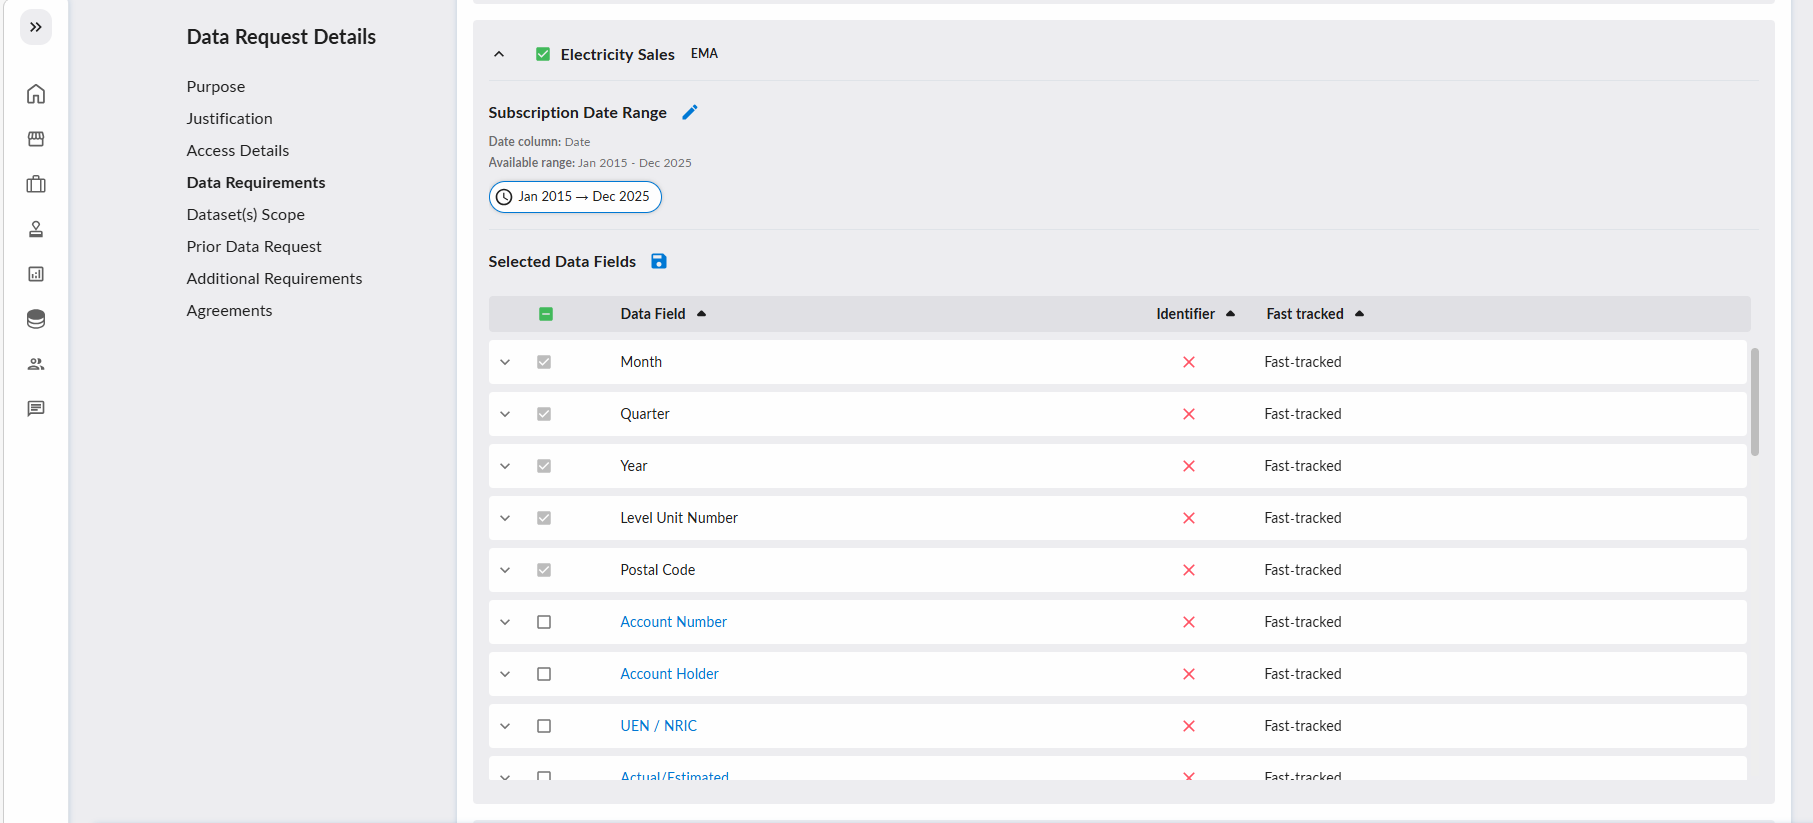Image resolution: width=1813 pixels, height=823 pixels.
Task: Navigate to Dataset(s) Scope section
Action: pyautogui.click(x=246, y=215)
